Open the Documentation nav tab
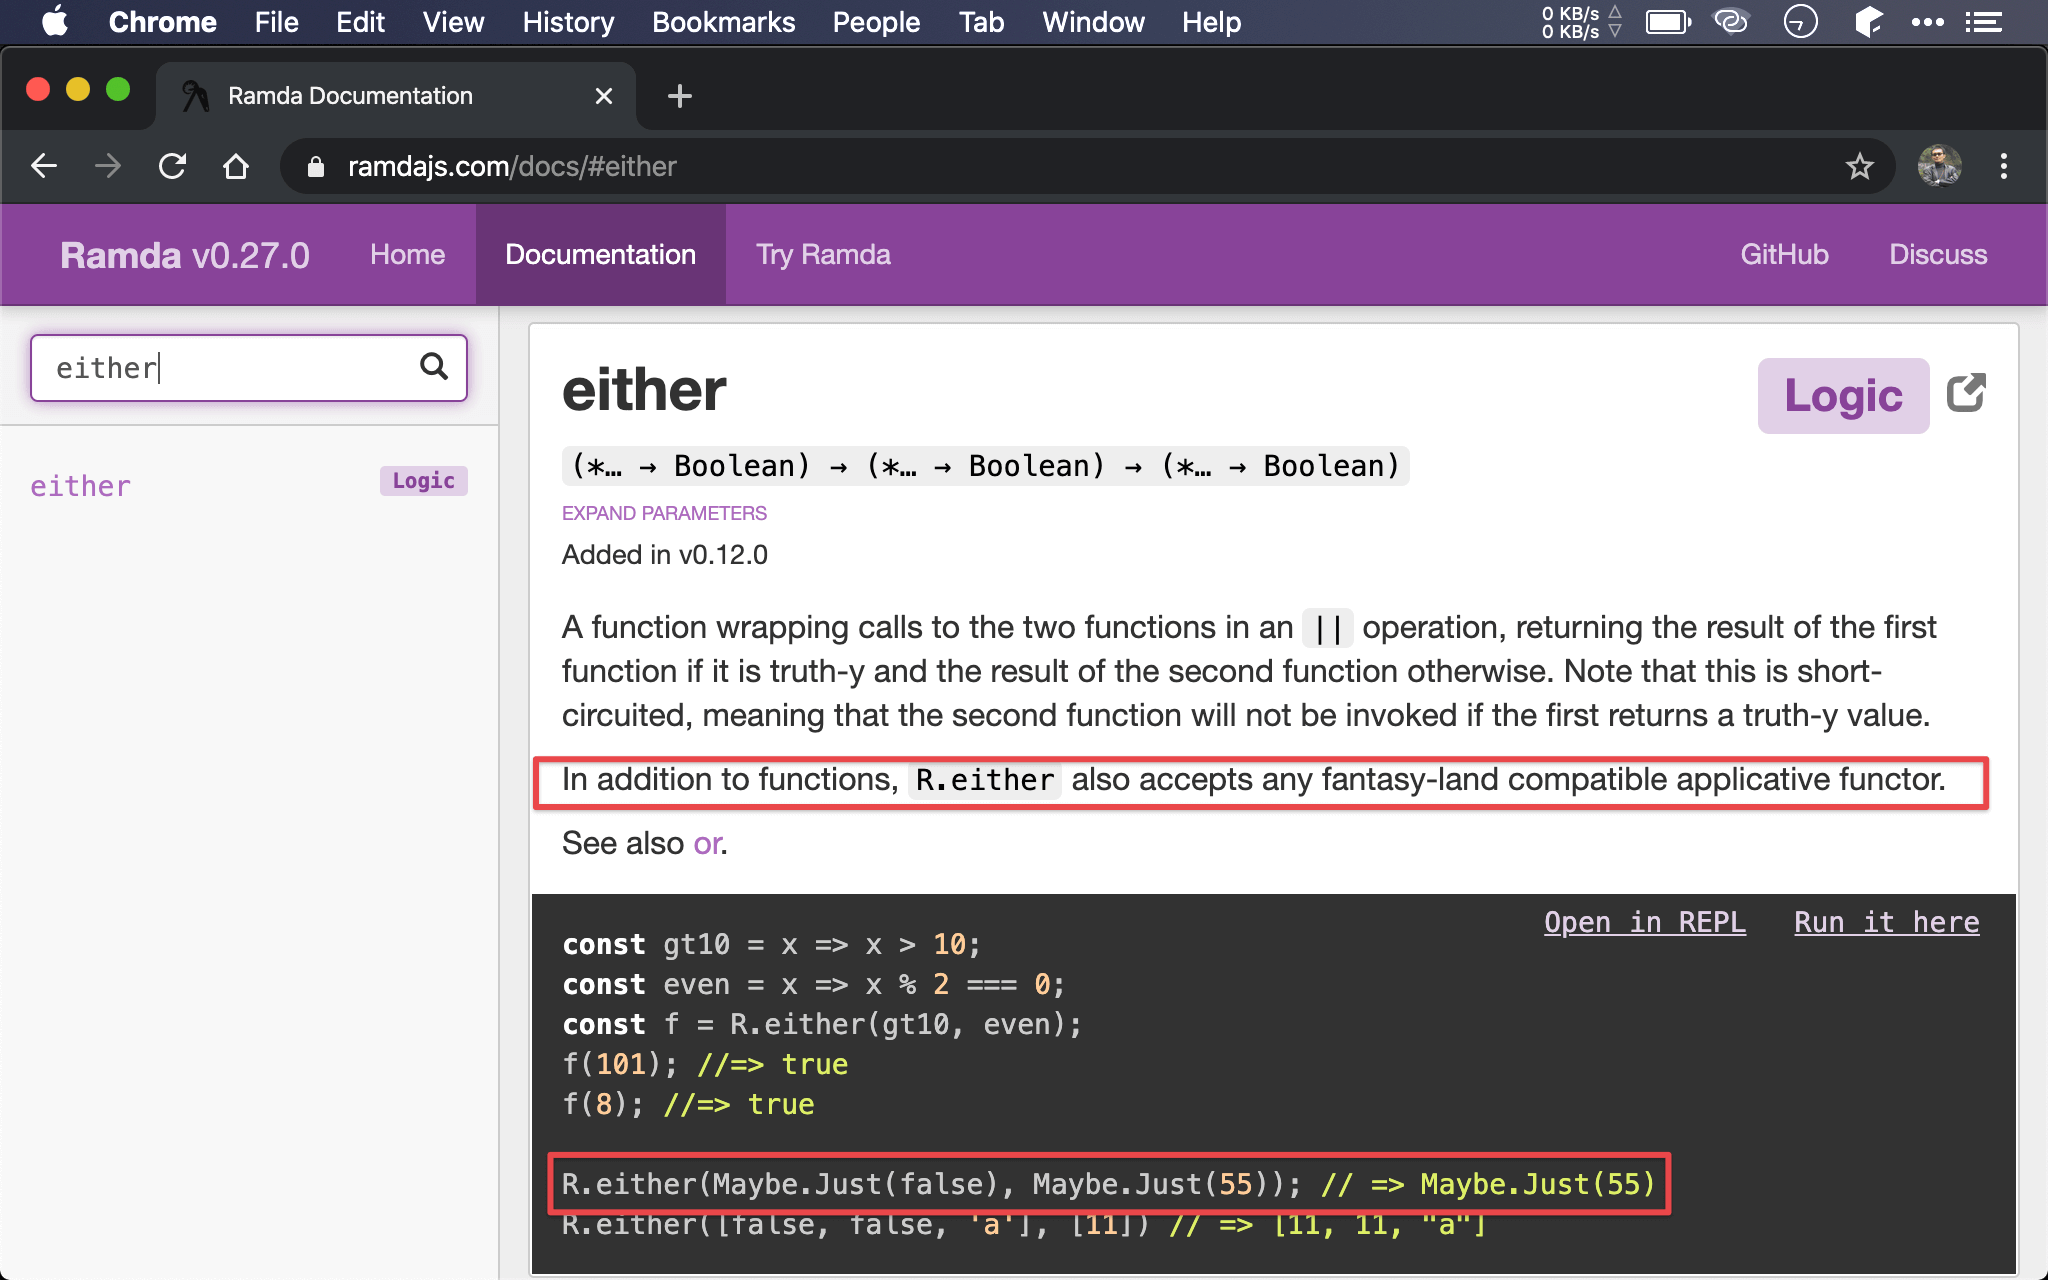The image size is (2048, 1280). 600,255
